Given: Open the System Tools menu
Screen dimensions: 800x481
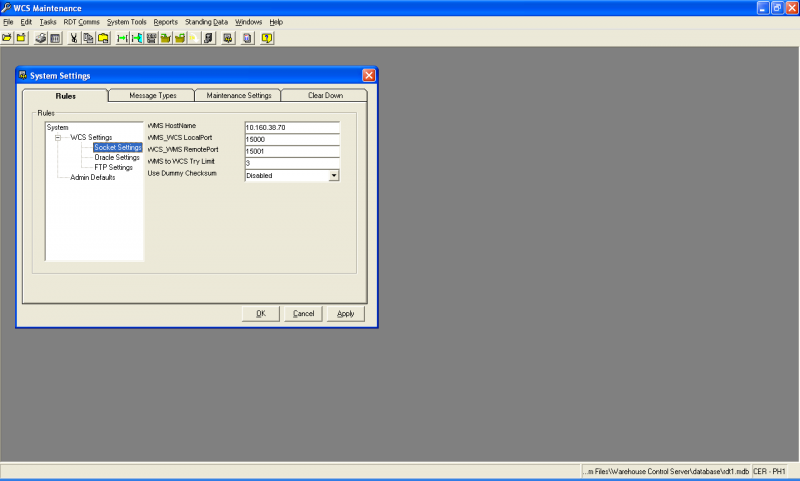Looking at the screenshot, I should 127,22.
